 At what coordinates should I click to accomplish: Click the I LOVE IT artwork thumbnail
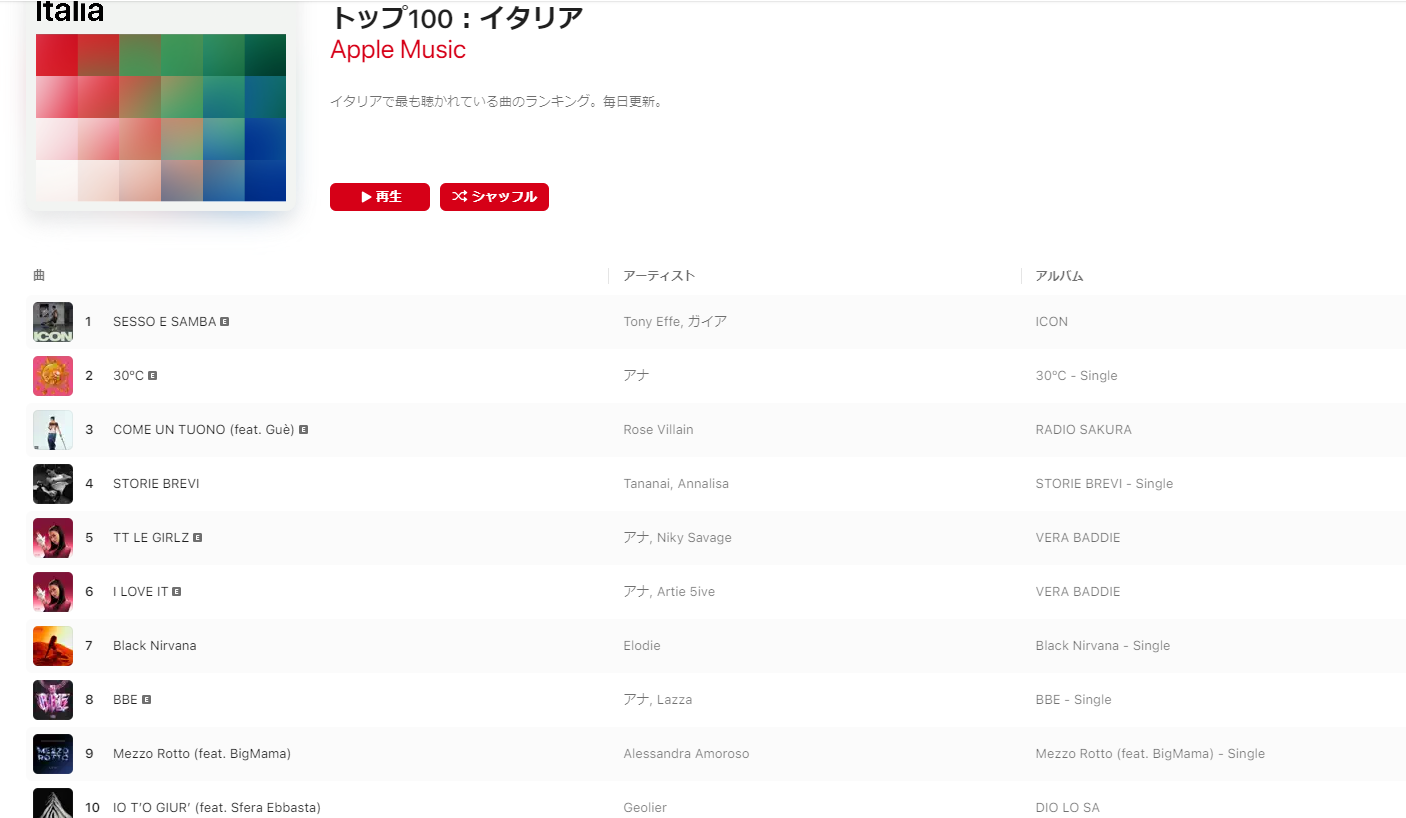(53, 592)
